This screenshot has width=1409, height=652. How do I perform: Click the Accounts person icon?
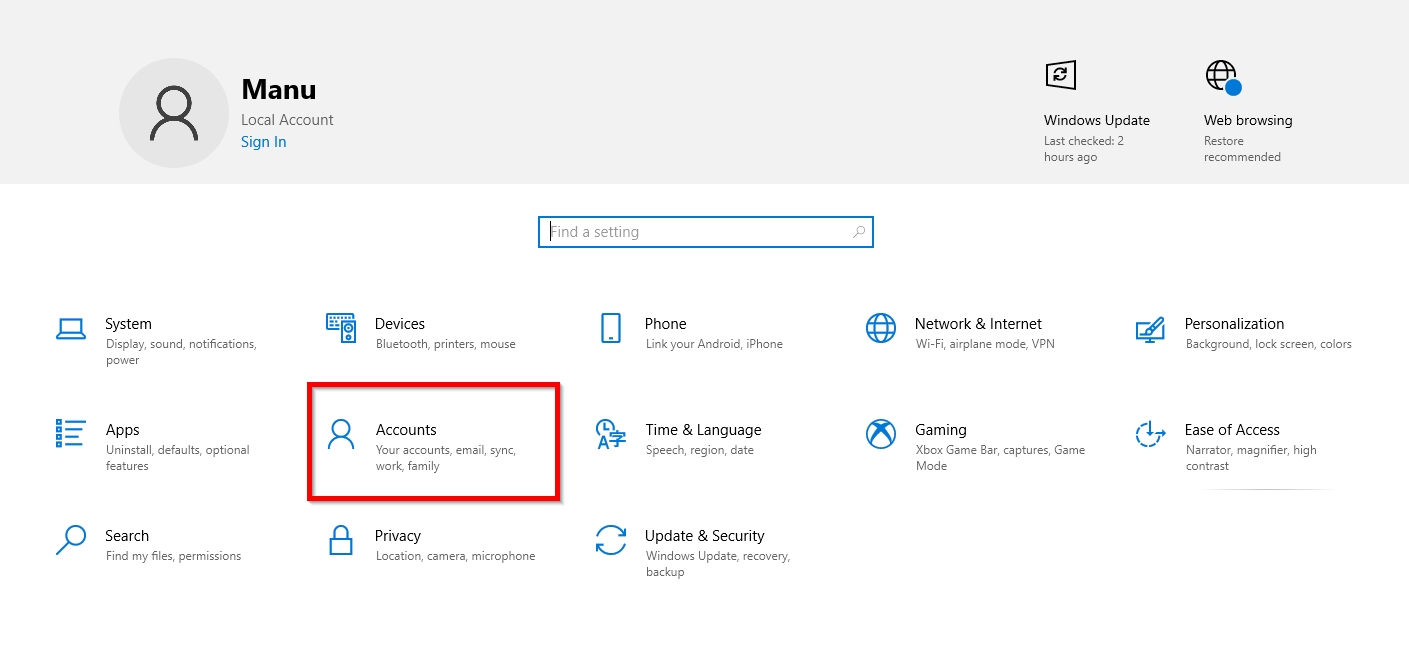point(341,434)
